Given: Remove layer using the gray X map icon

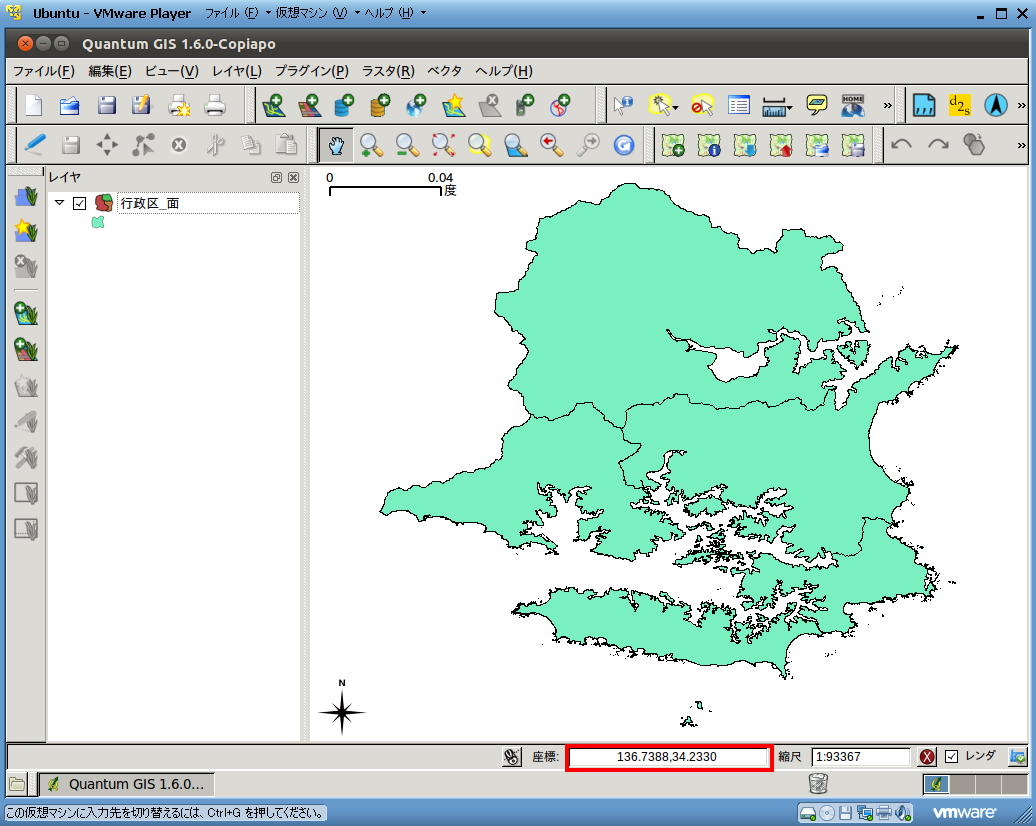Looking at the screenshot, I should [490, 105].
